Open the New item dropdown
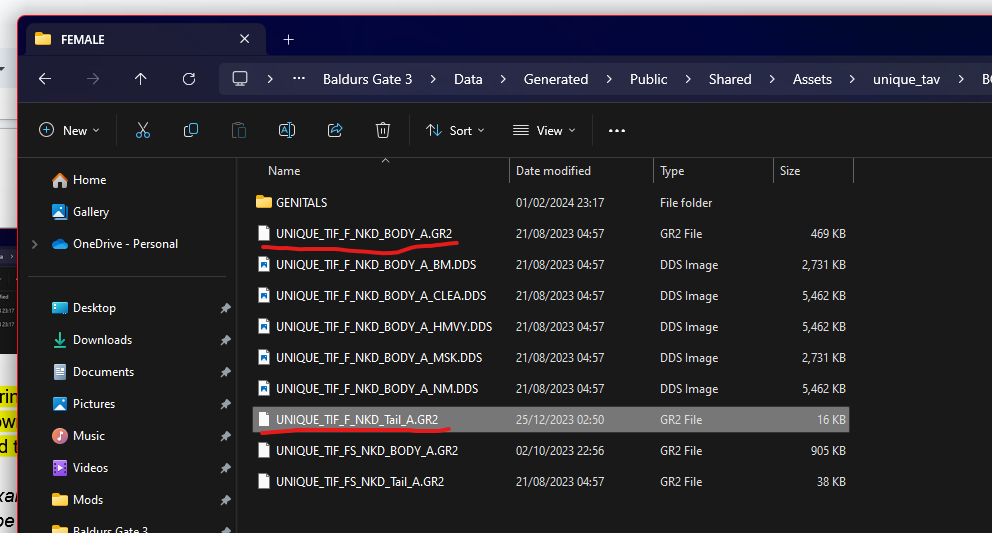Screen dimensions: 992x533 pyautogui.click(x=69, y=130)
